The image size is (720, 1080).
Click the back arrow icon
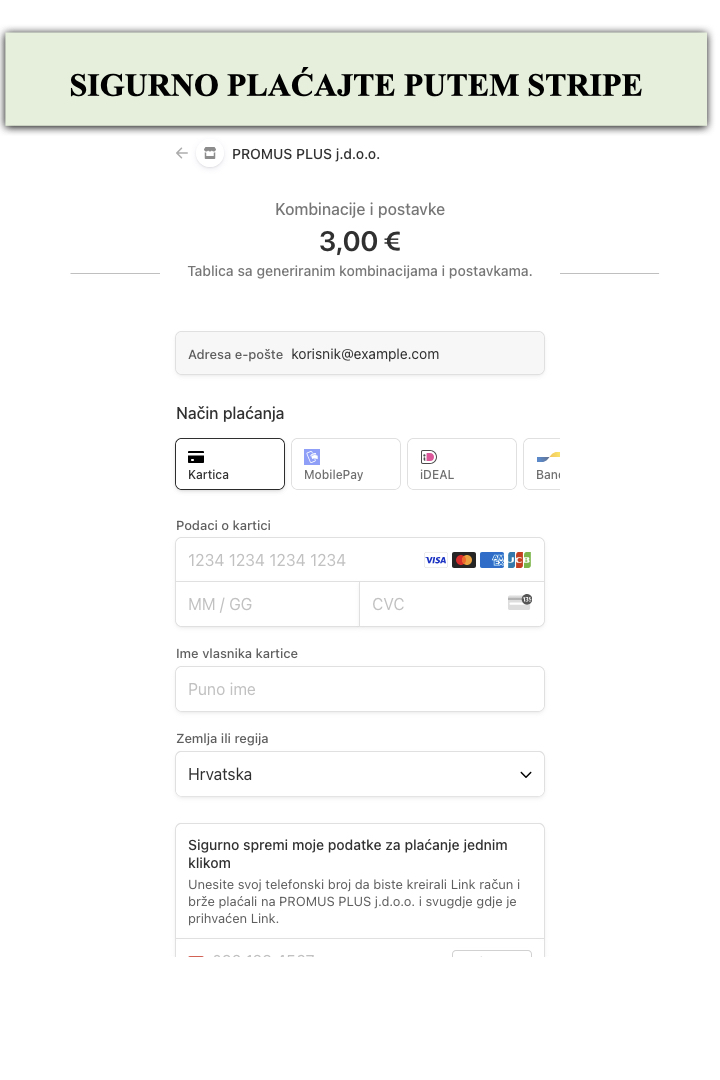point(182,154)
